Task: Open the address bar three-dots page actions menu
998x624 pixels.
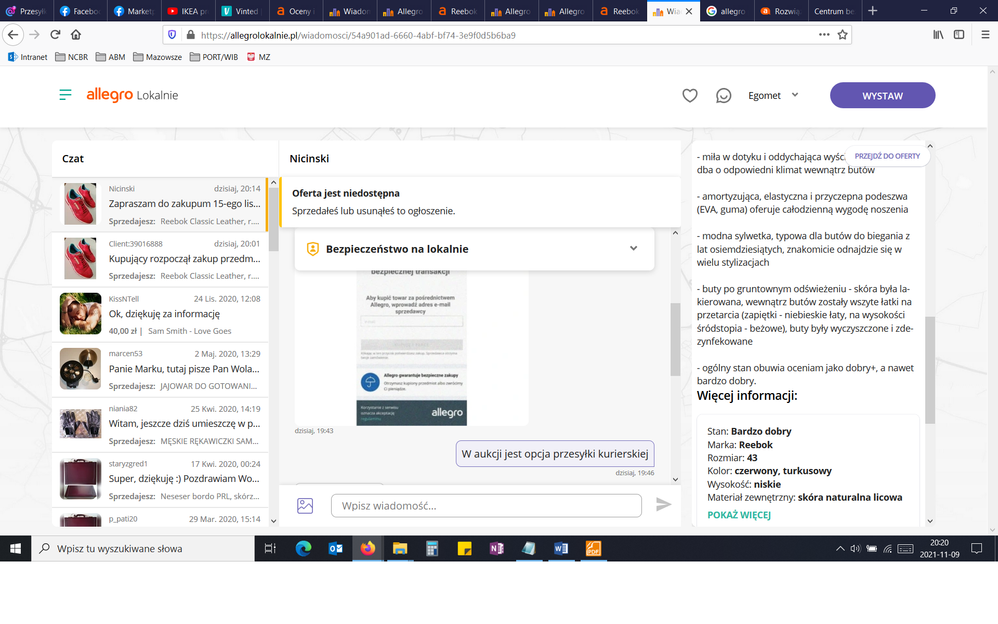Action: tap(823, 34)
